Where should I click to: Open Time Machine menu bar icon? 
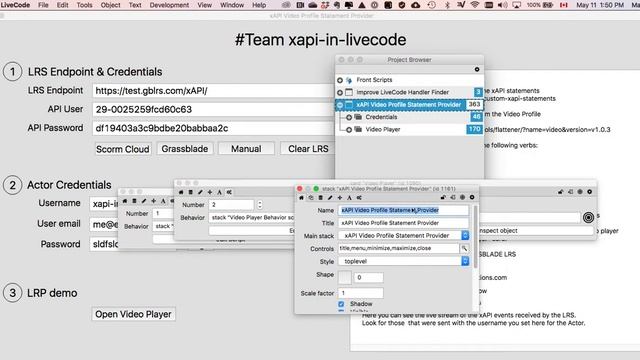pyautogui.click(x=432, y=5)
